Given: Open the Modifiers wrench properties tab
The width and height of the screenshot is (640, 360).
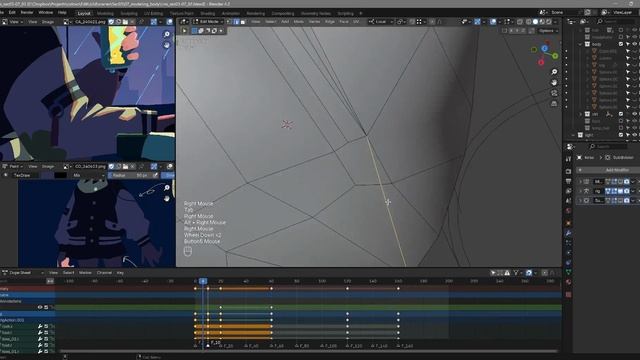Looking at the screenshot, I should pos(568,233).
